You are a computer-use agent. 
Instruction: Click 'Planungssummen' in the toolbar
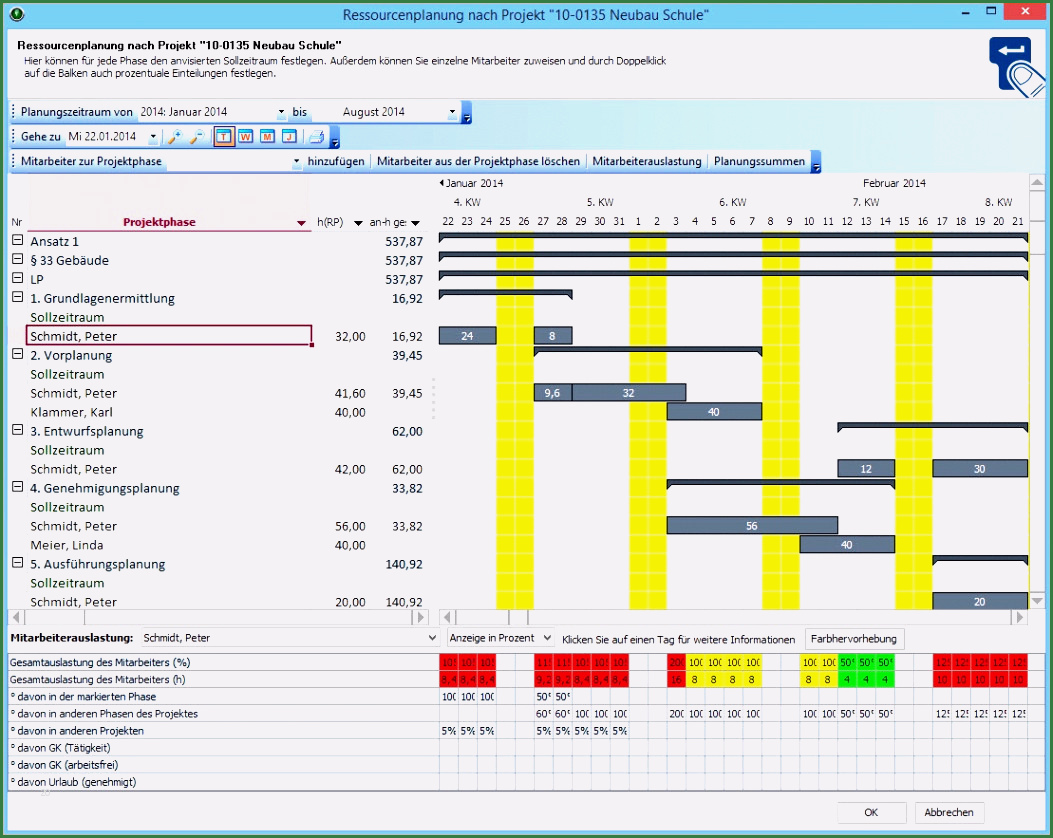point(759,161)
